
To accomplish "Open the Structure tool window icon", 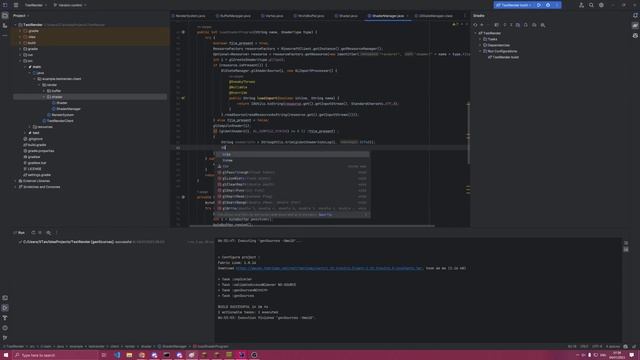I will coord(5,26).
